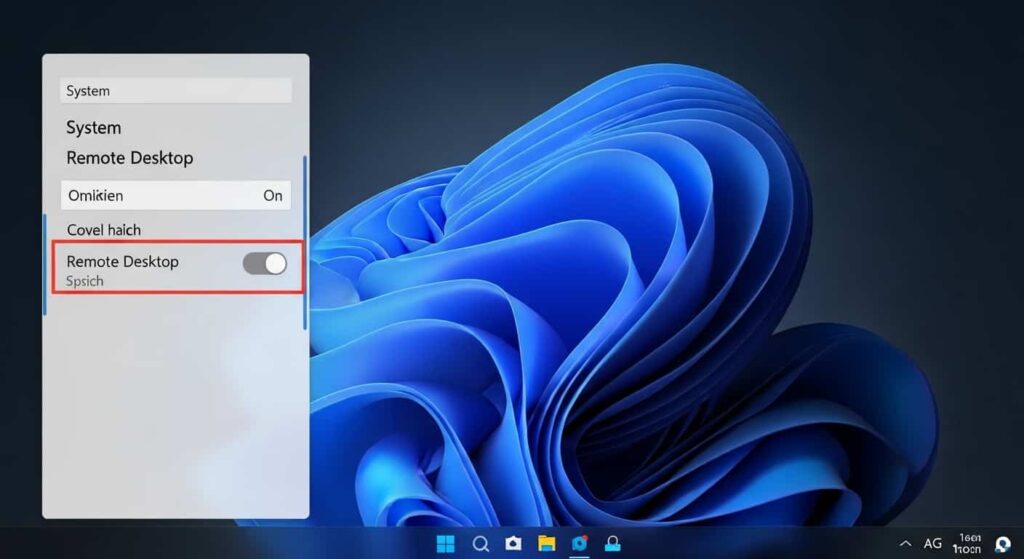
Task: Open taskbar Search magnifier
Action: 480,543
